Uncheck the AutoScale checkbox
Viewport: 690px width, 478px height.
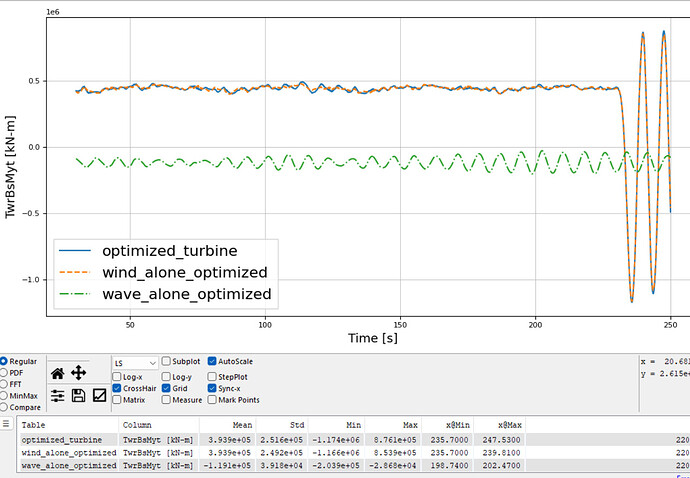[212, 361]
